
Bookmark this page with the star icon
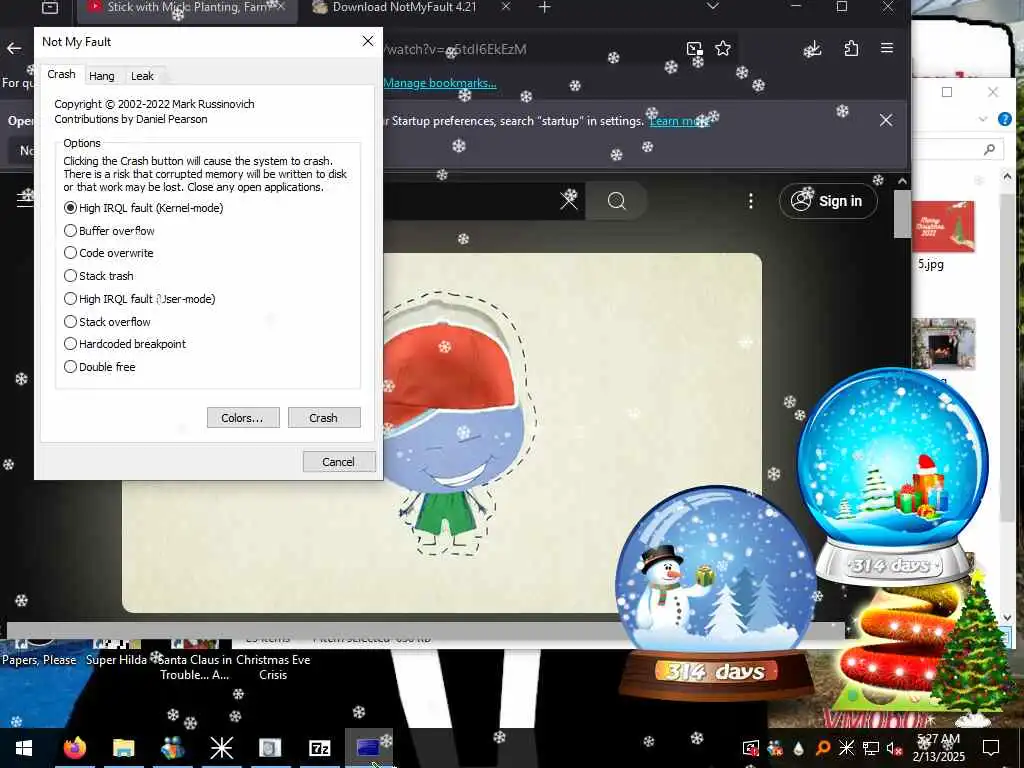coord(722,48)
